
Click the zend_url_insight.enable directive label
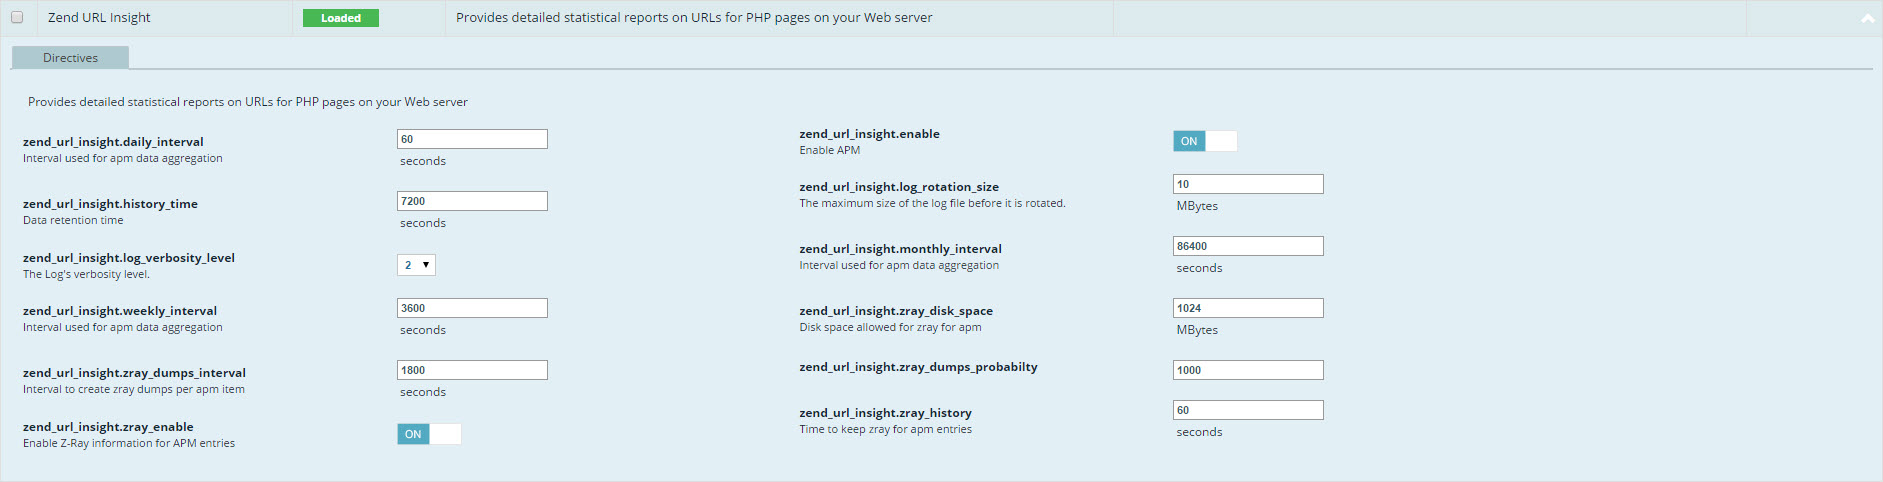click(869, 134)
